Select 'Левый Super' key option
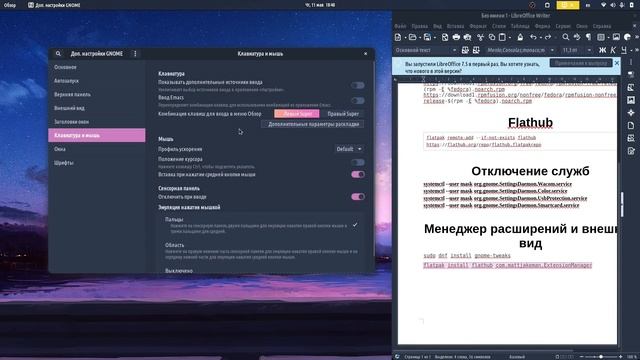The height and width of the screenshot is (360, 640). click(297, 114)
